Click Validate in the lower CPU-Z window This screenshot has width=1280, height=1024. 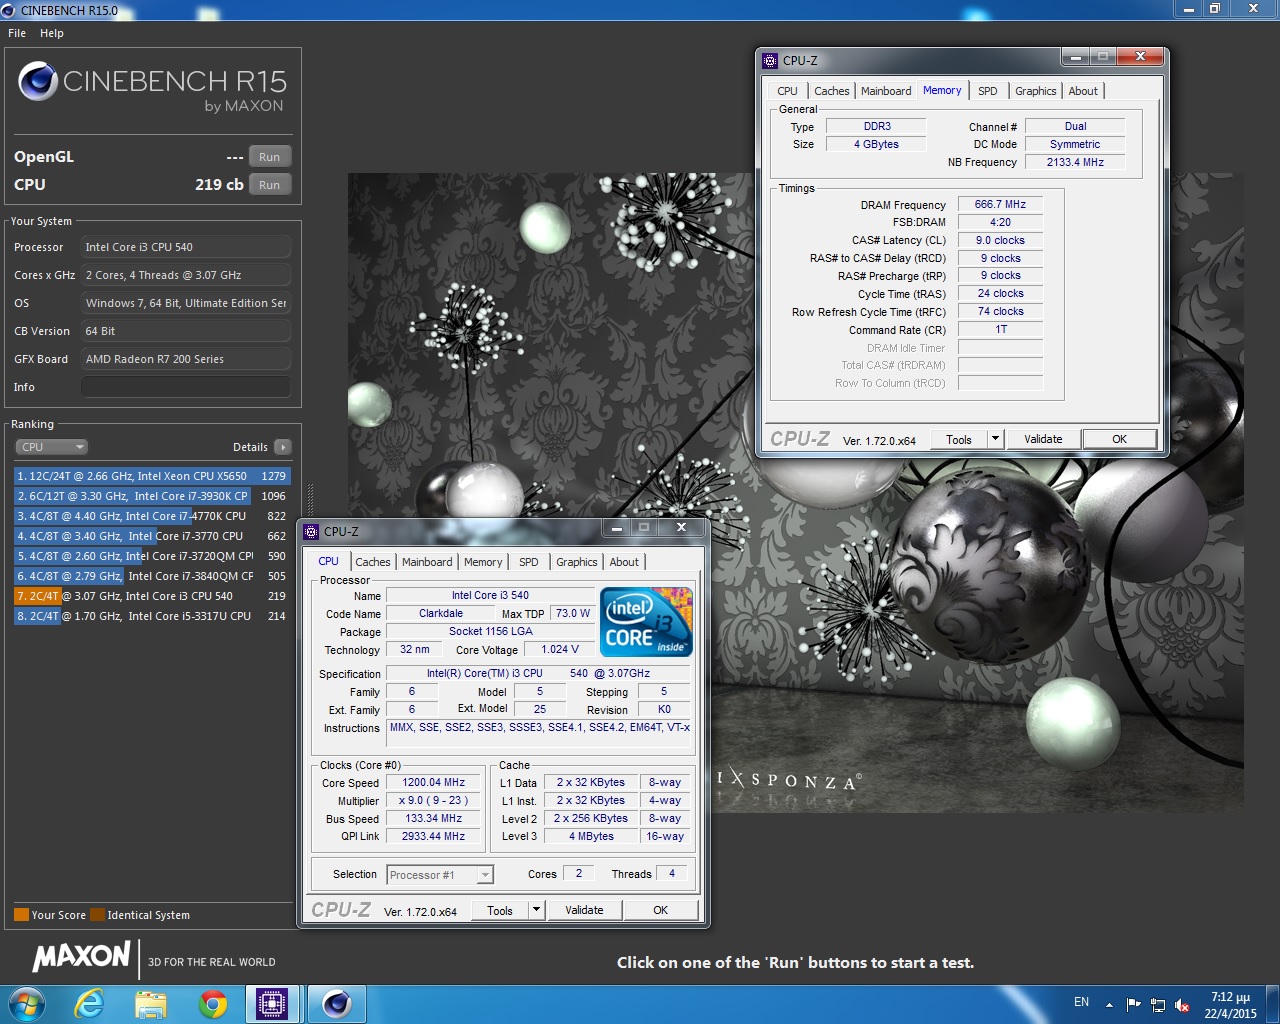(x=584, y=910)
